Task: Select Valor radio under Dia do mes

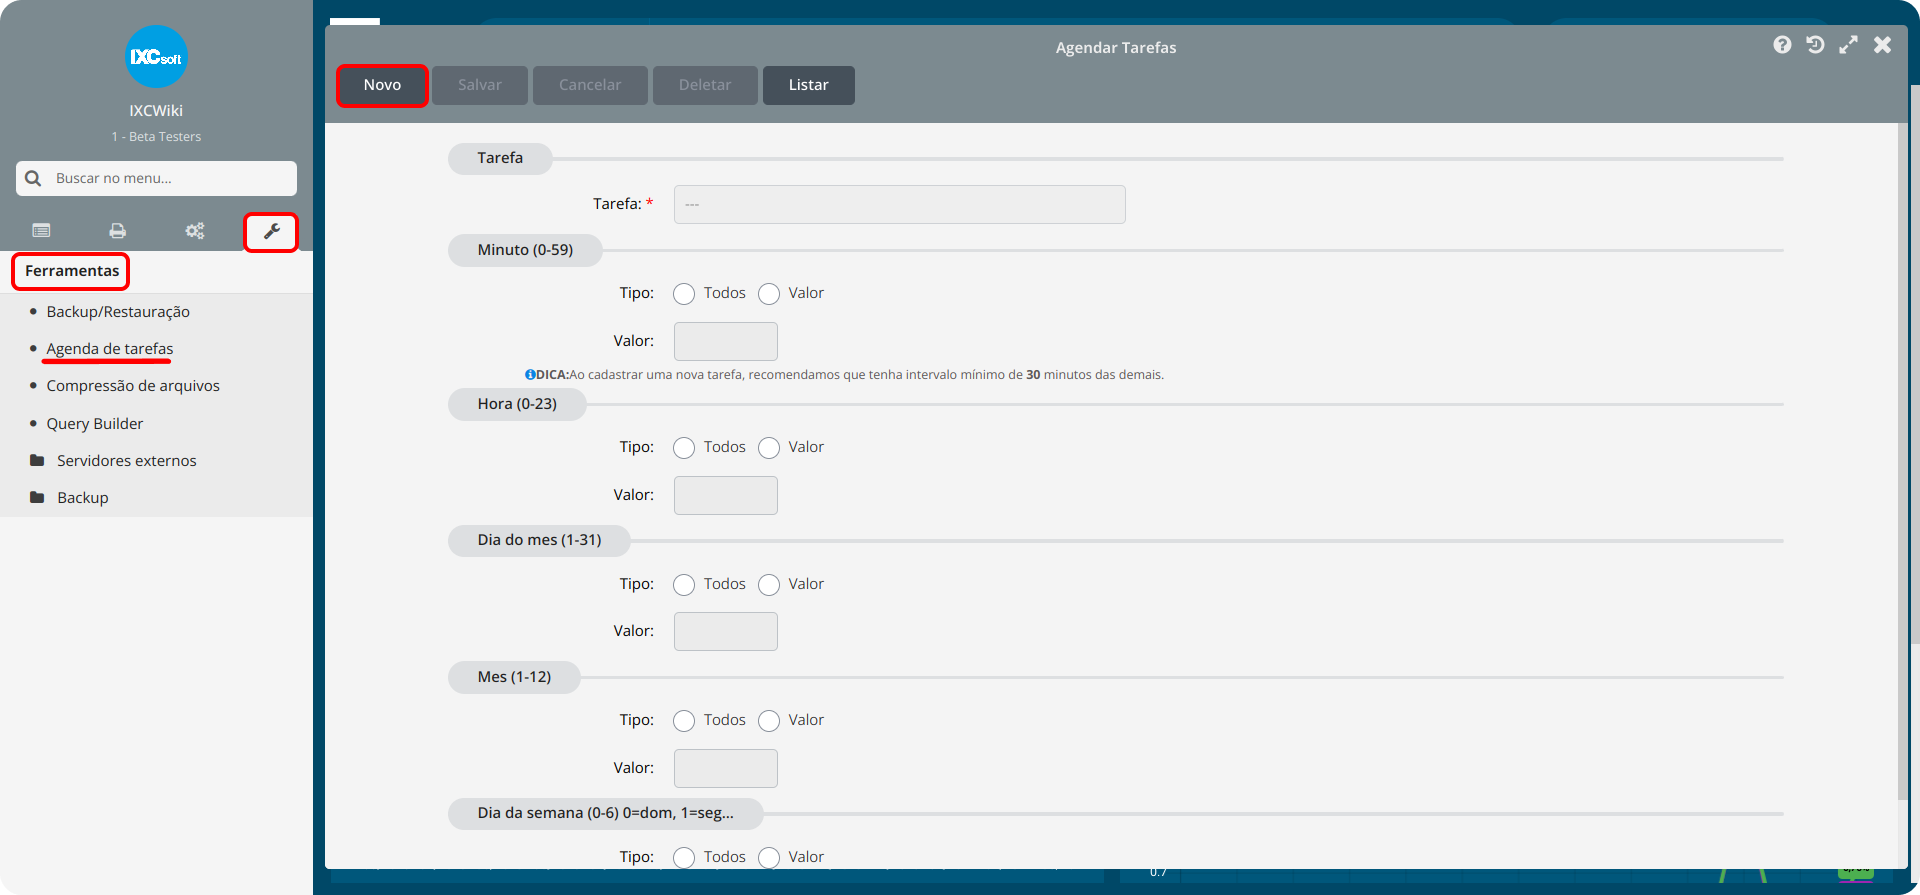Action: tap(769, 585)
